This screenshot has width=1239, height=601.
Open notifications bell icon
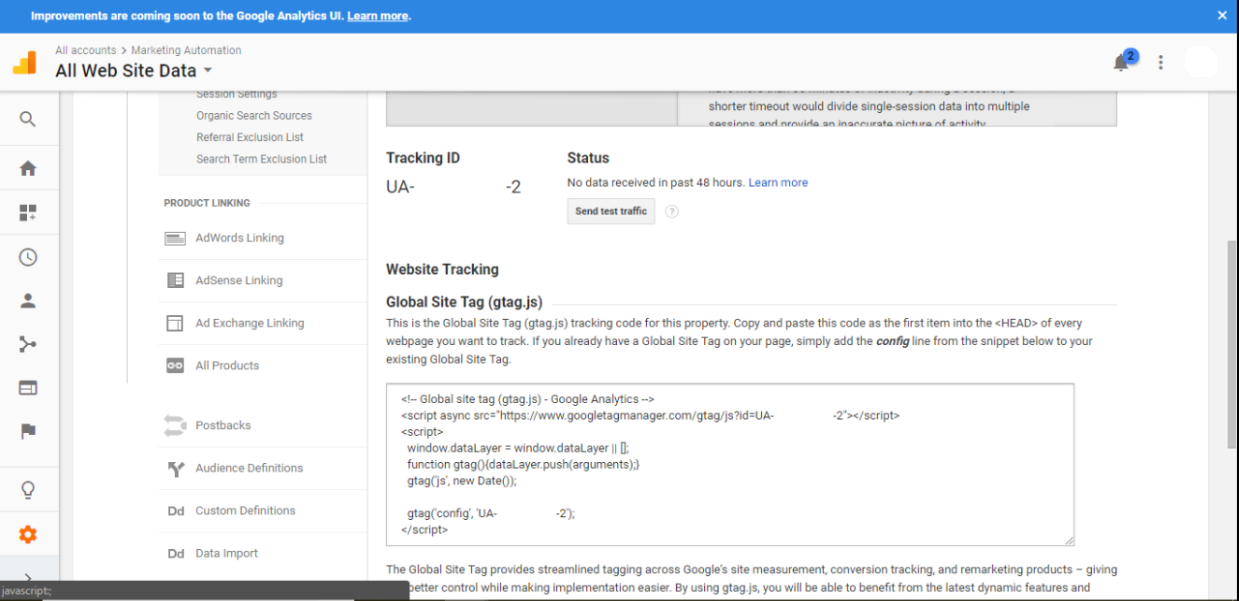pos(1122,62)
